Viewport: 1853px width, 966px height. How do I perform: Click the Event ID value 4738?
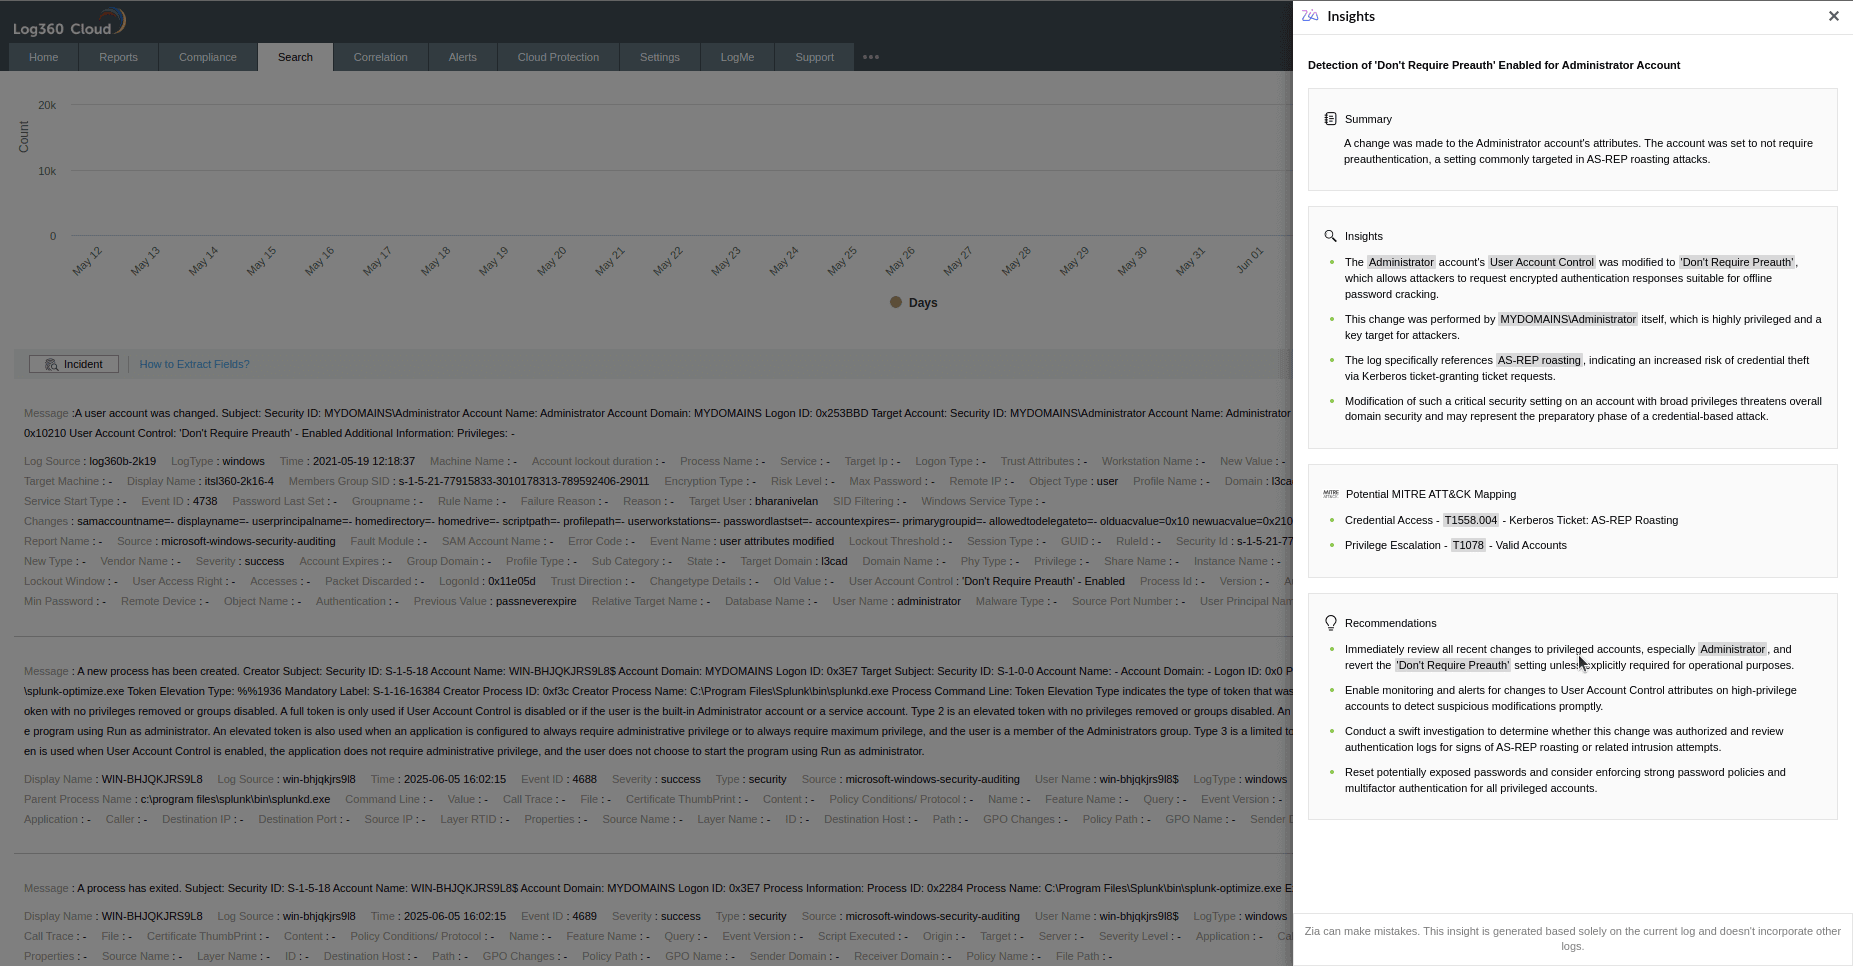205,501
